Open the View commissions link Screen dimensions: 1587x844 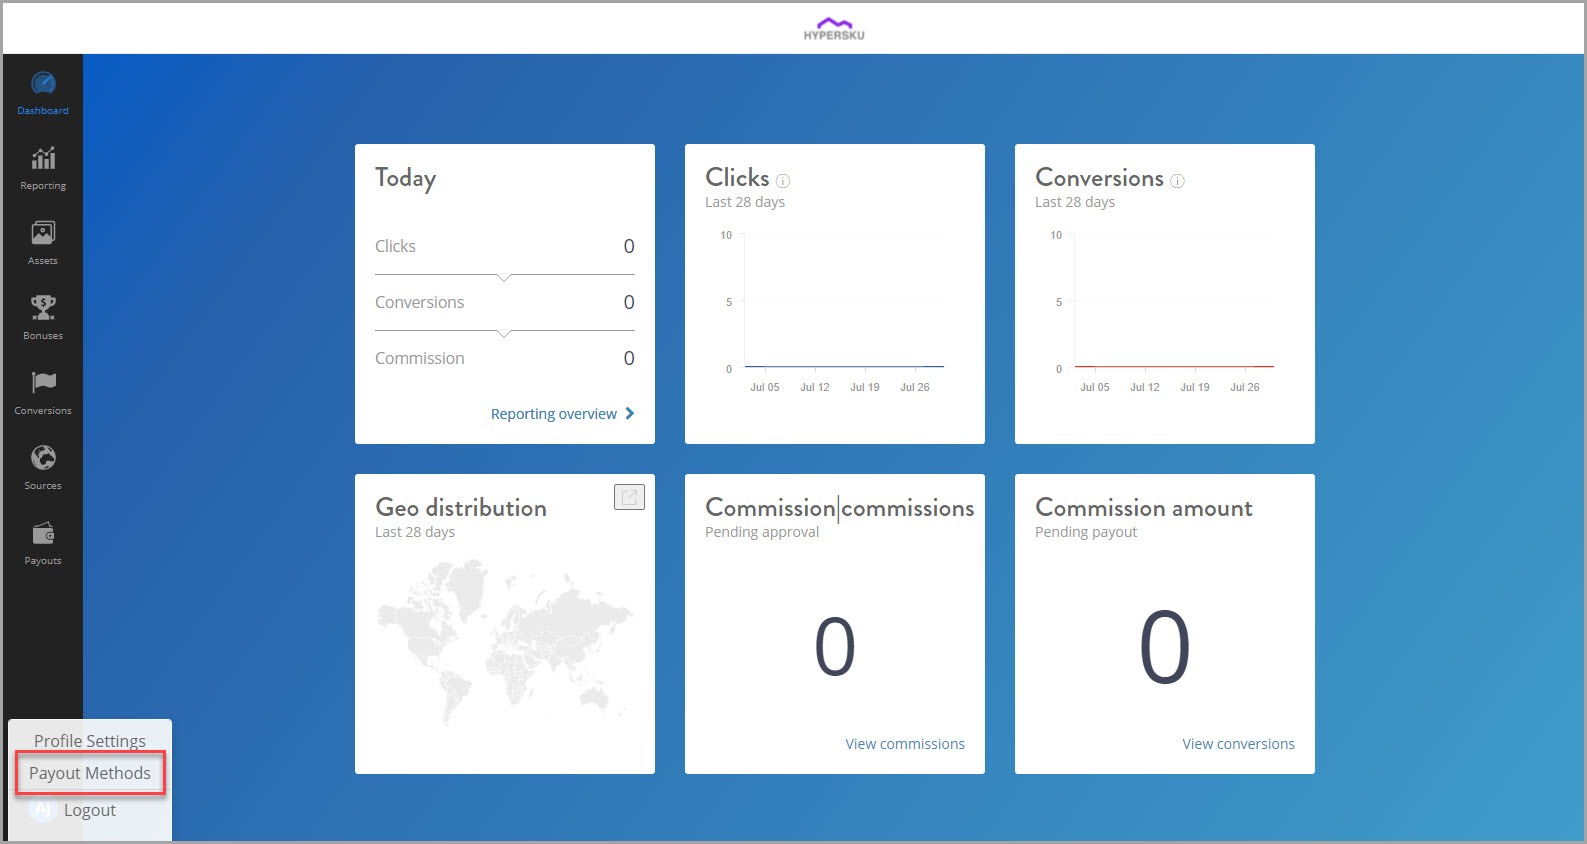tap(905, 744)
